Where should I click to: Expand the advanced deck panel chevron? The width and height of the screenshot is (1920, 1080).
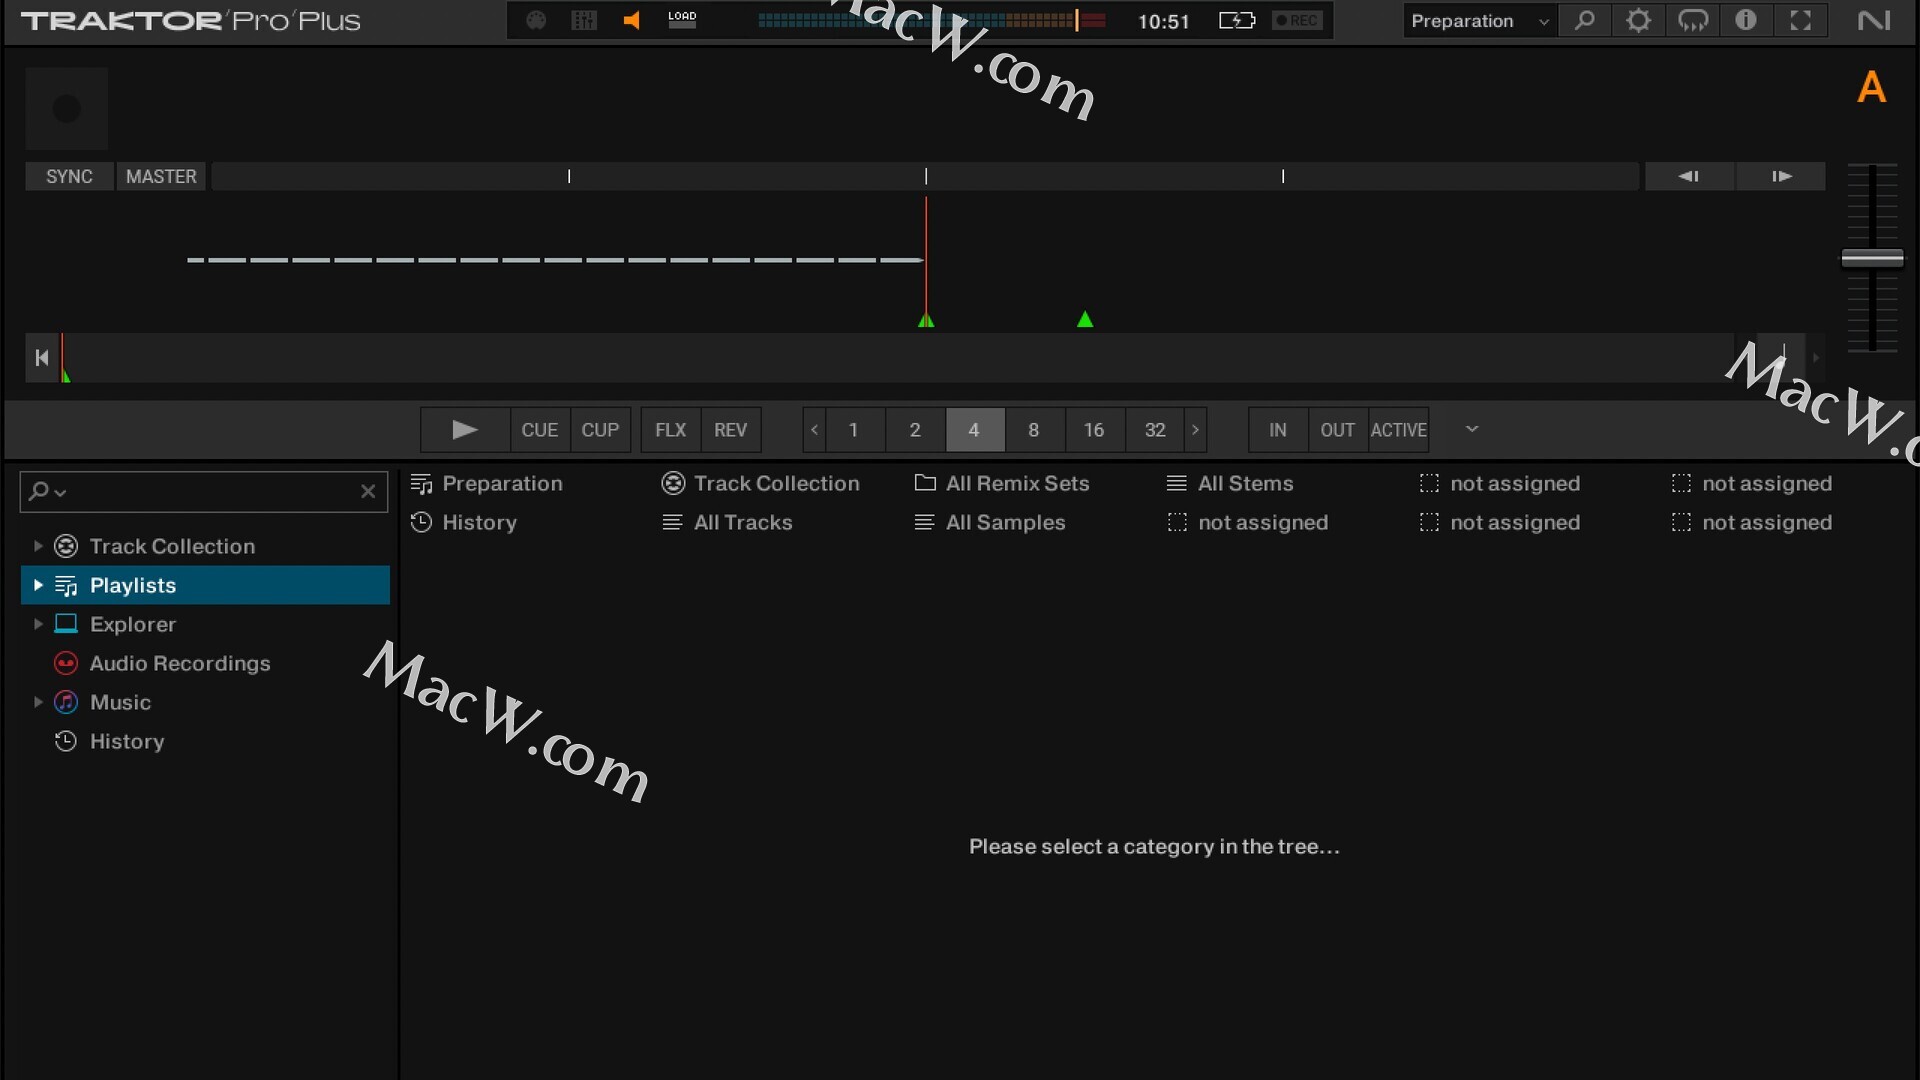tap(1472, 429)
